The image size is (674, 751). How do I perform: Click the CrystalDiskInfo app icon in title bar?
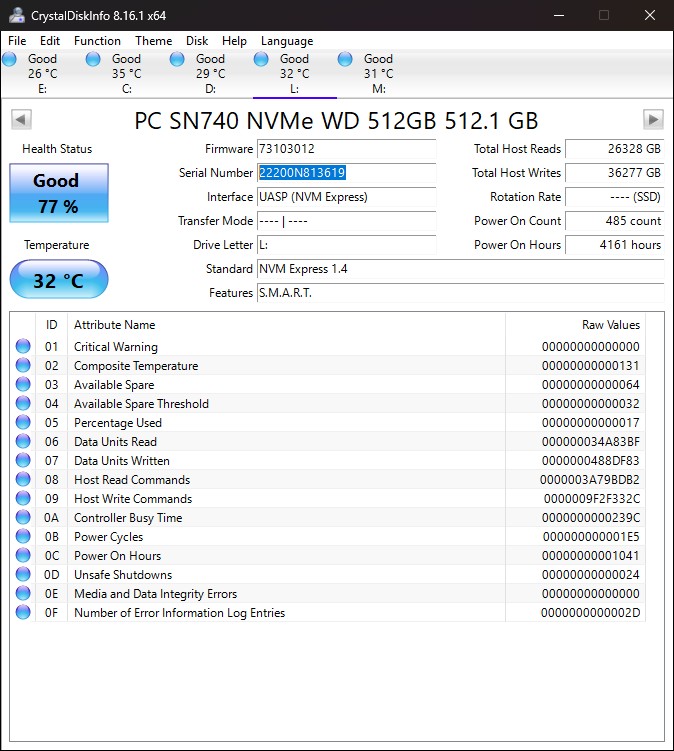[17, 15]
